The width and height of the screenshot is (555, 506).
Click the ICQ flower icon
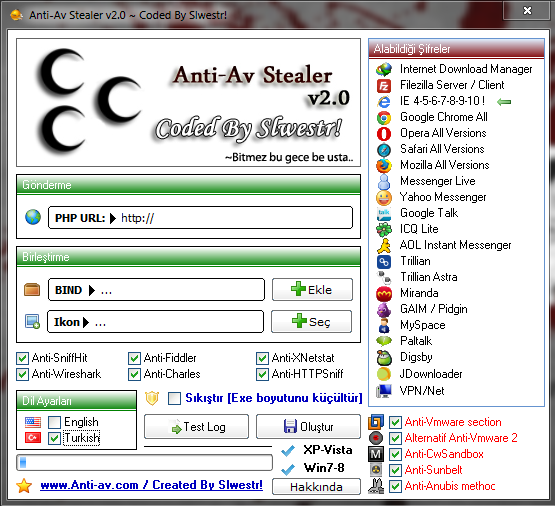(x=384, y=230)
